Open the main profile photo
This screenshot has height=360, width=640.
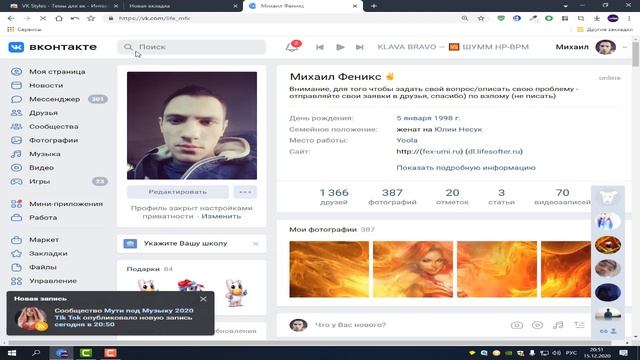[x=192, y=126]
